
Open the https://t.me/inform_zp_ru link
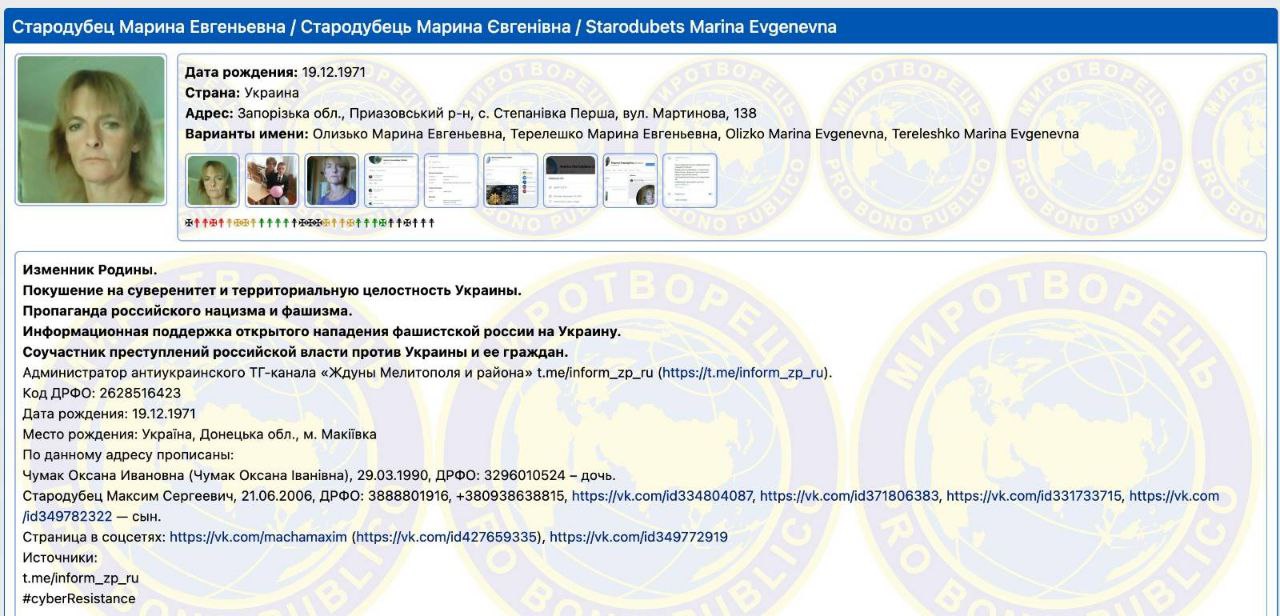743,373
